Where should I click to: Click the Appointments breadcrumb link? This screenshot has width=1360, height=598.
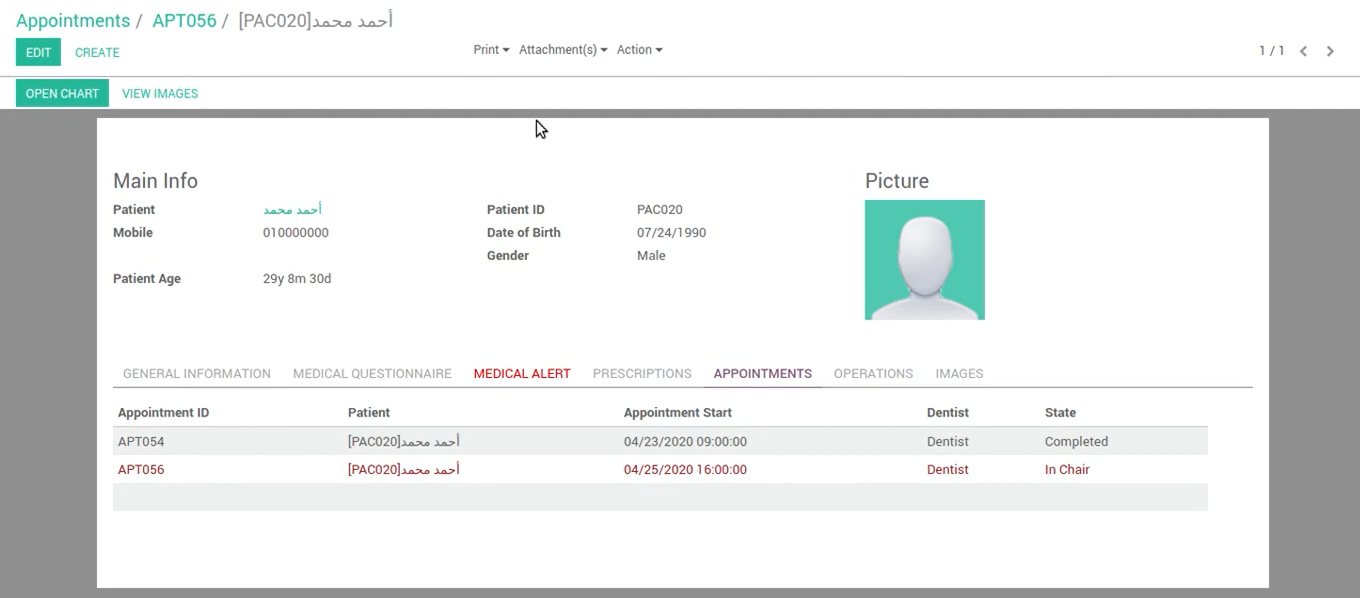73,21
